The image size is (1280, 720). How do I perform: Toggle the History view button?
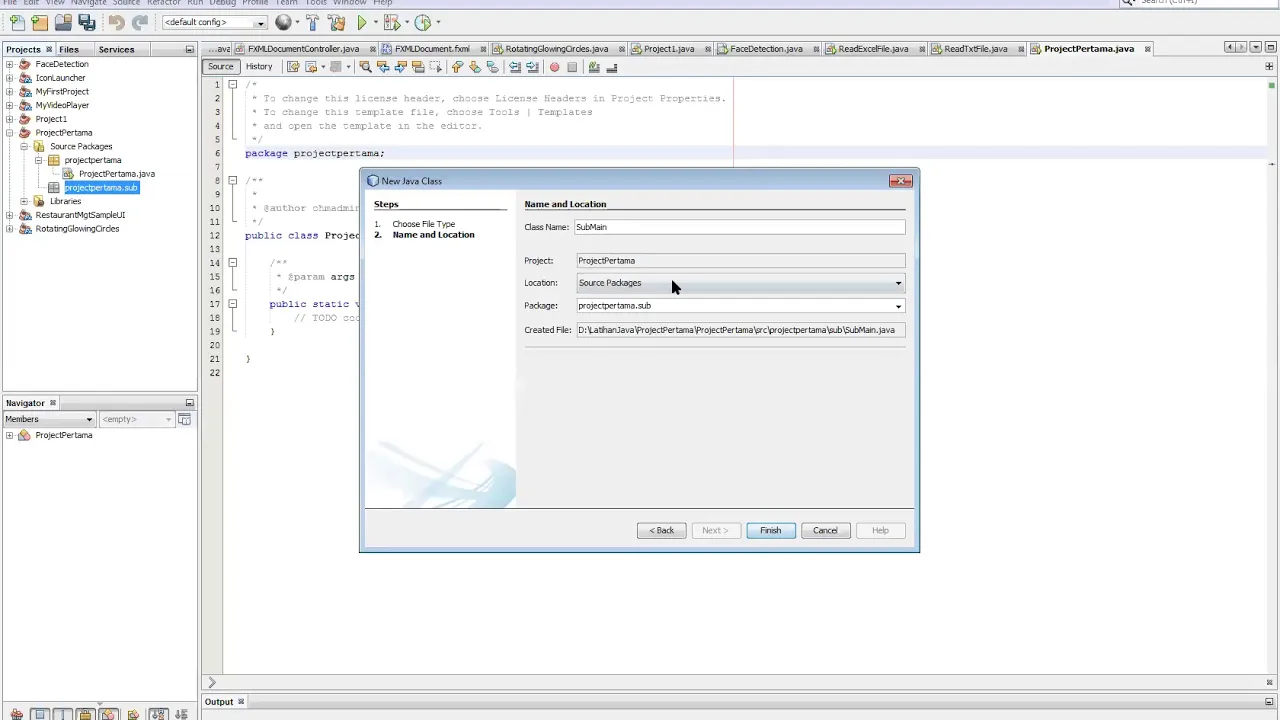click(259, 67)
